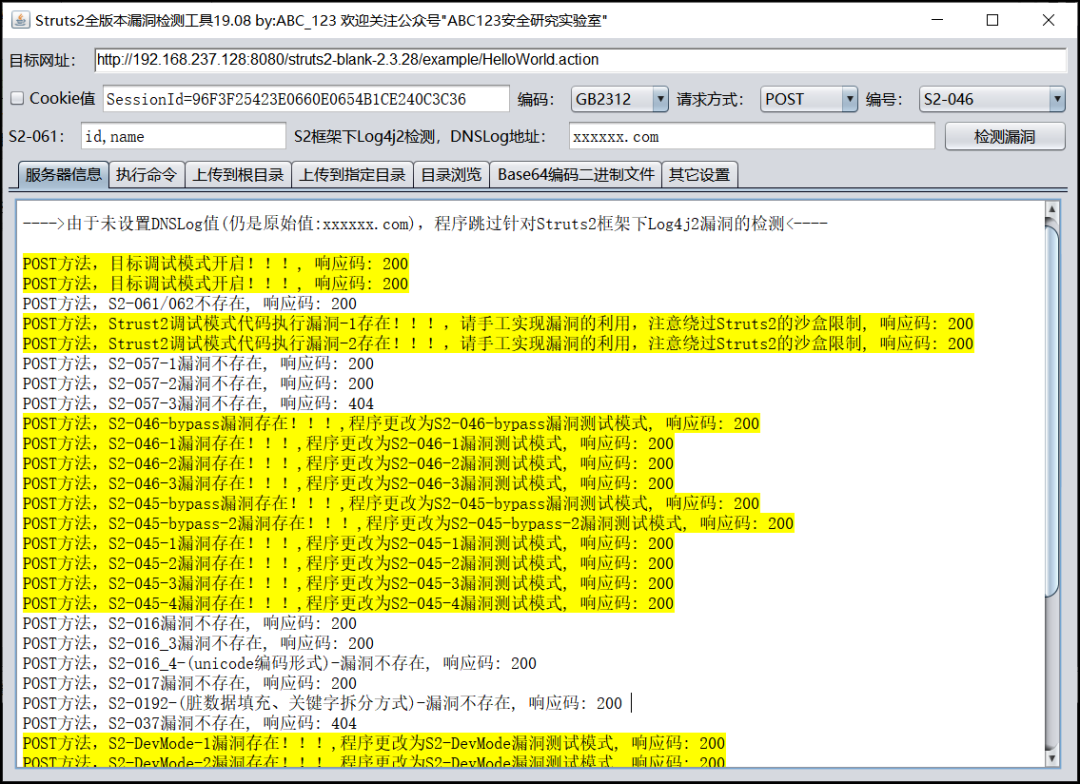Click the line 'S2-045-3漏洞存在'
This screenshot has width=1080, height=784.
348,584
